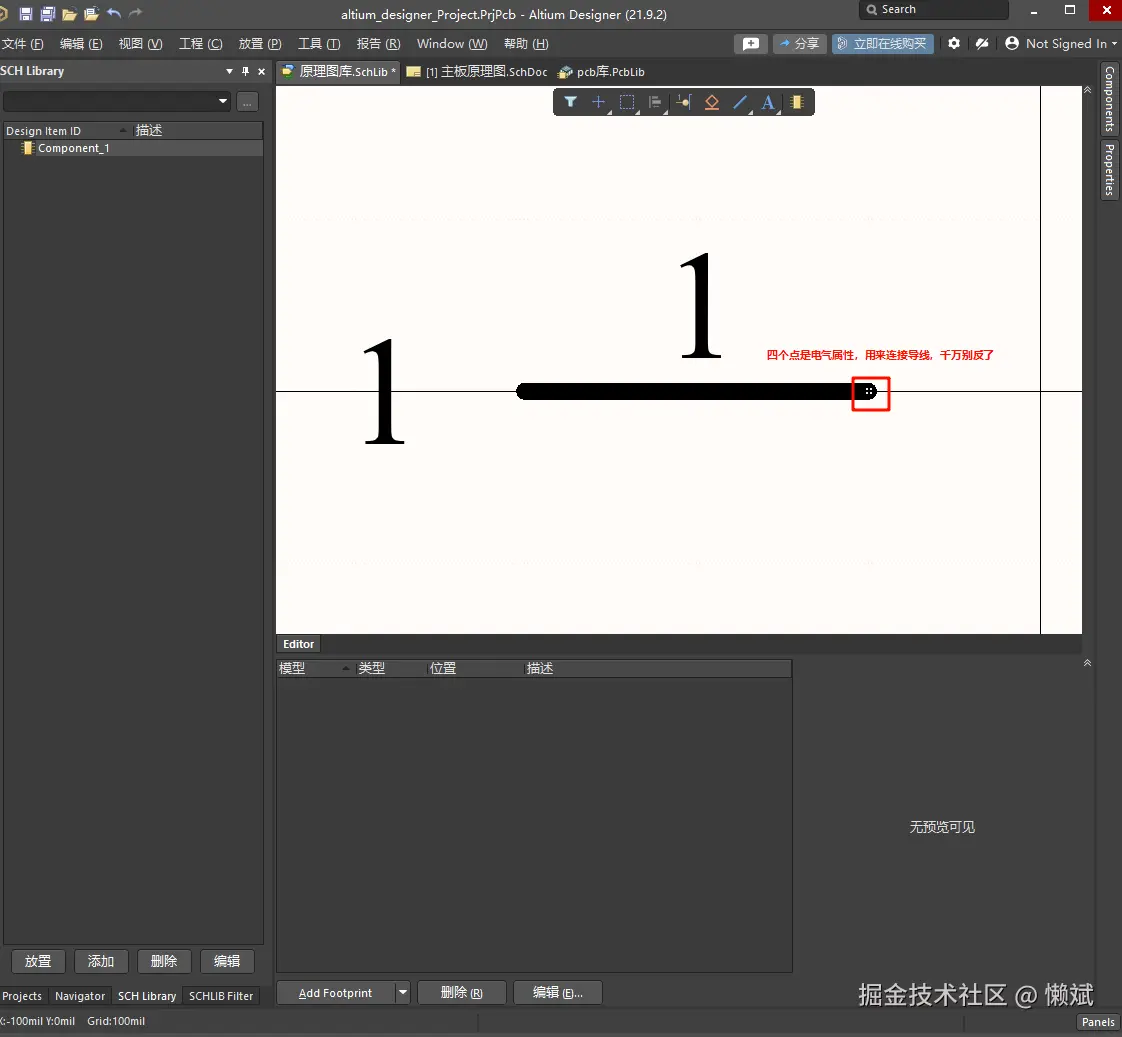
Task: Click the ellipsis button beside the filter
Action: pyautogui.click(x=247, y=102)
